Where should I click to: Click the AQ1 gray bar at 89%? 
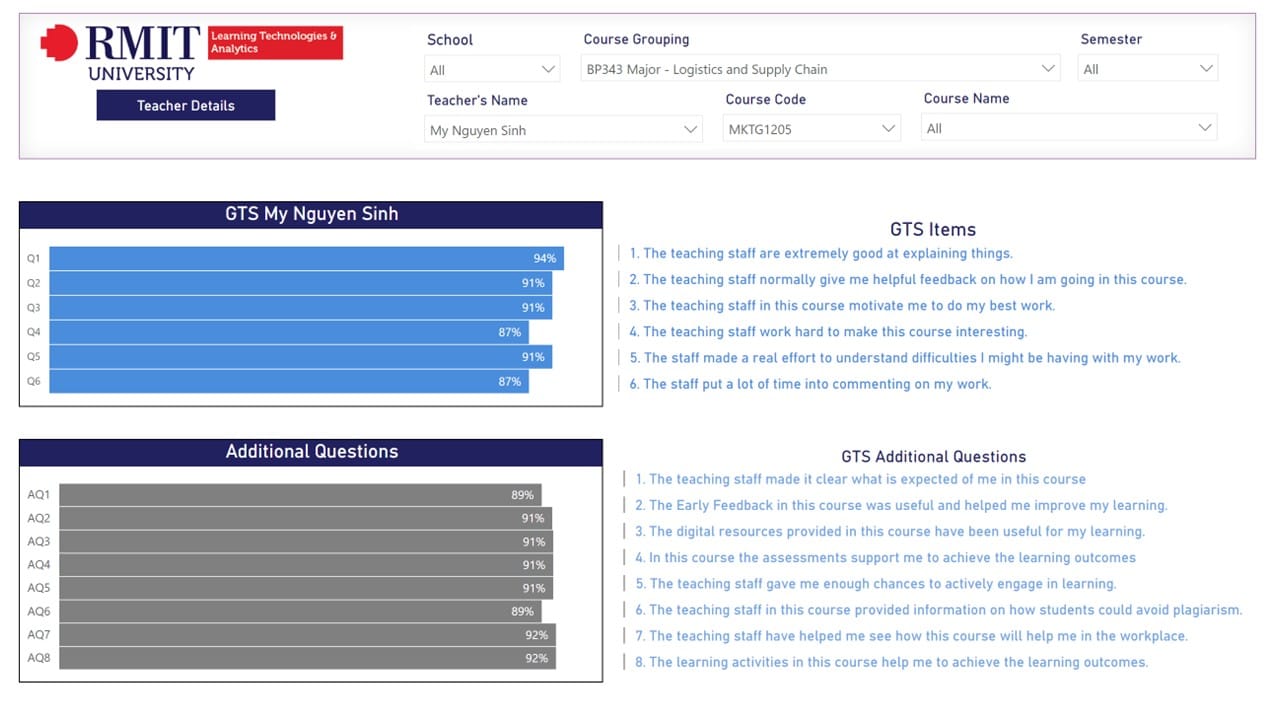point(300,495)
